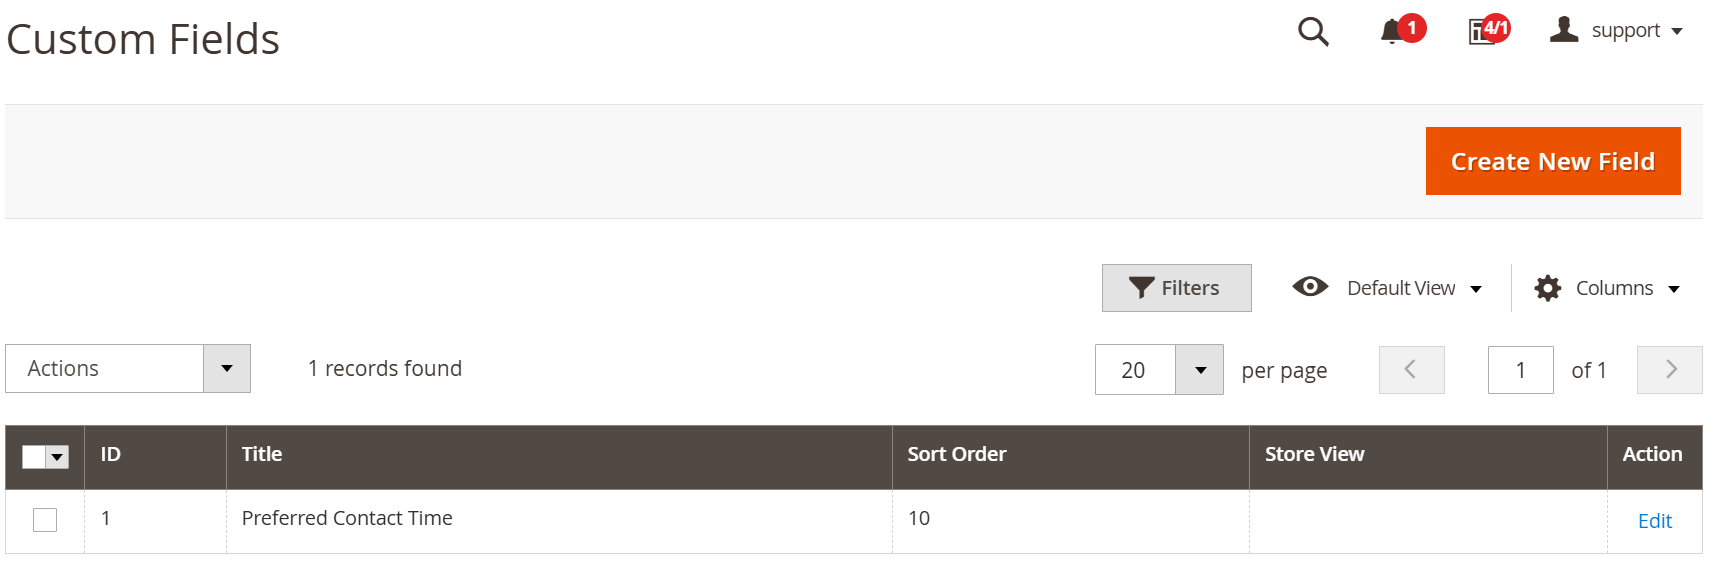Open the support account menu
This screenshot has width=1714, height=570.
pyautogui.click(x=1616, y=30)
